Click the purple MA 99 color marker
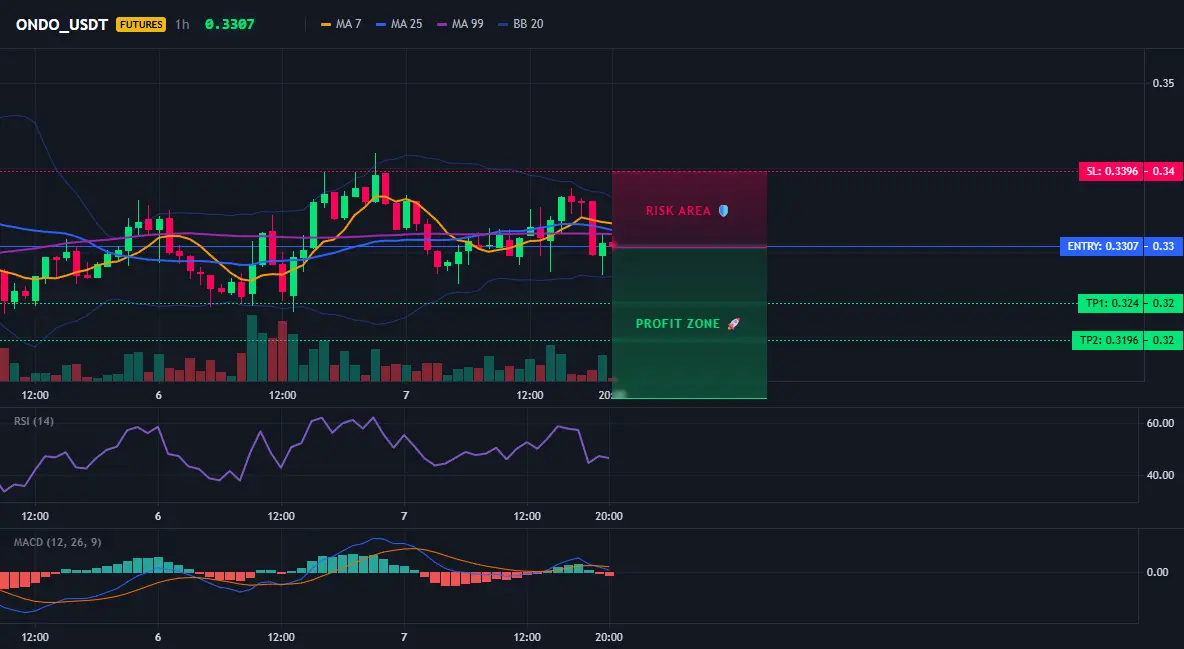This screenshot has height=649, width=1184. [x=442, y=24]
